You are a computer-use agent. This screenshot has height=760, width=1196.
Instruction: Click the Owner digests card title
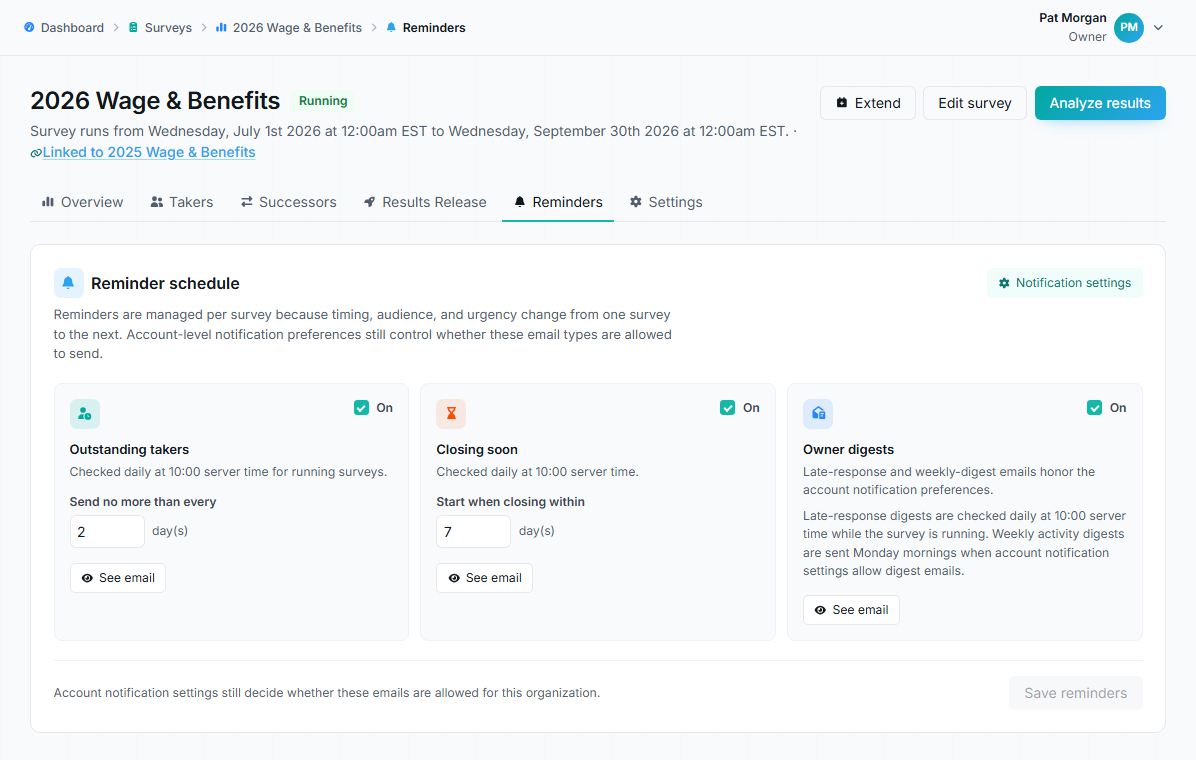coord(848,449)
